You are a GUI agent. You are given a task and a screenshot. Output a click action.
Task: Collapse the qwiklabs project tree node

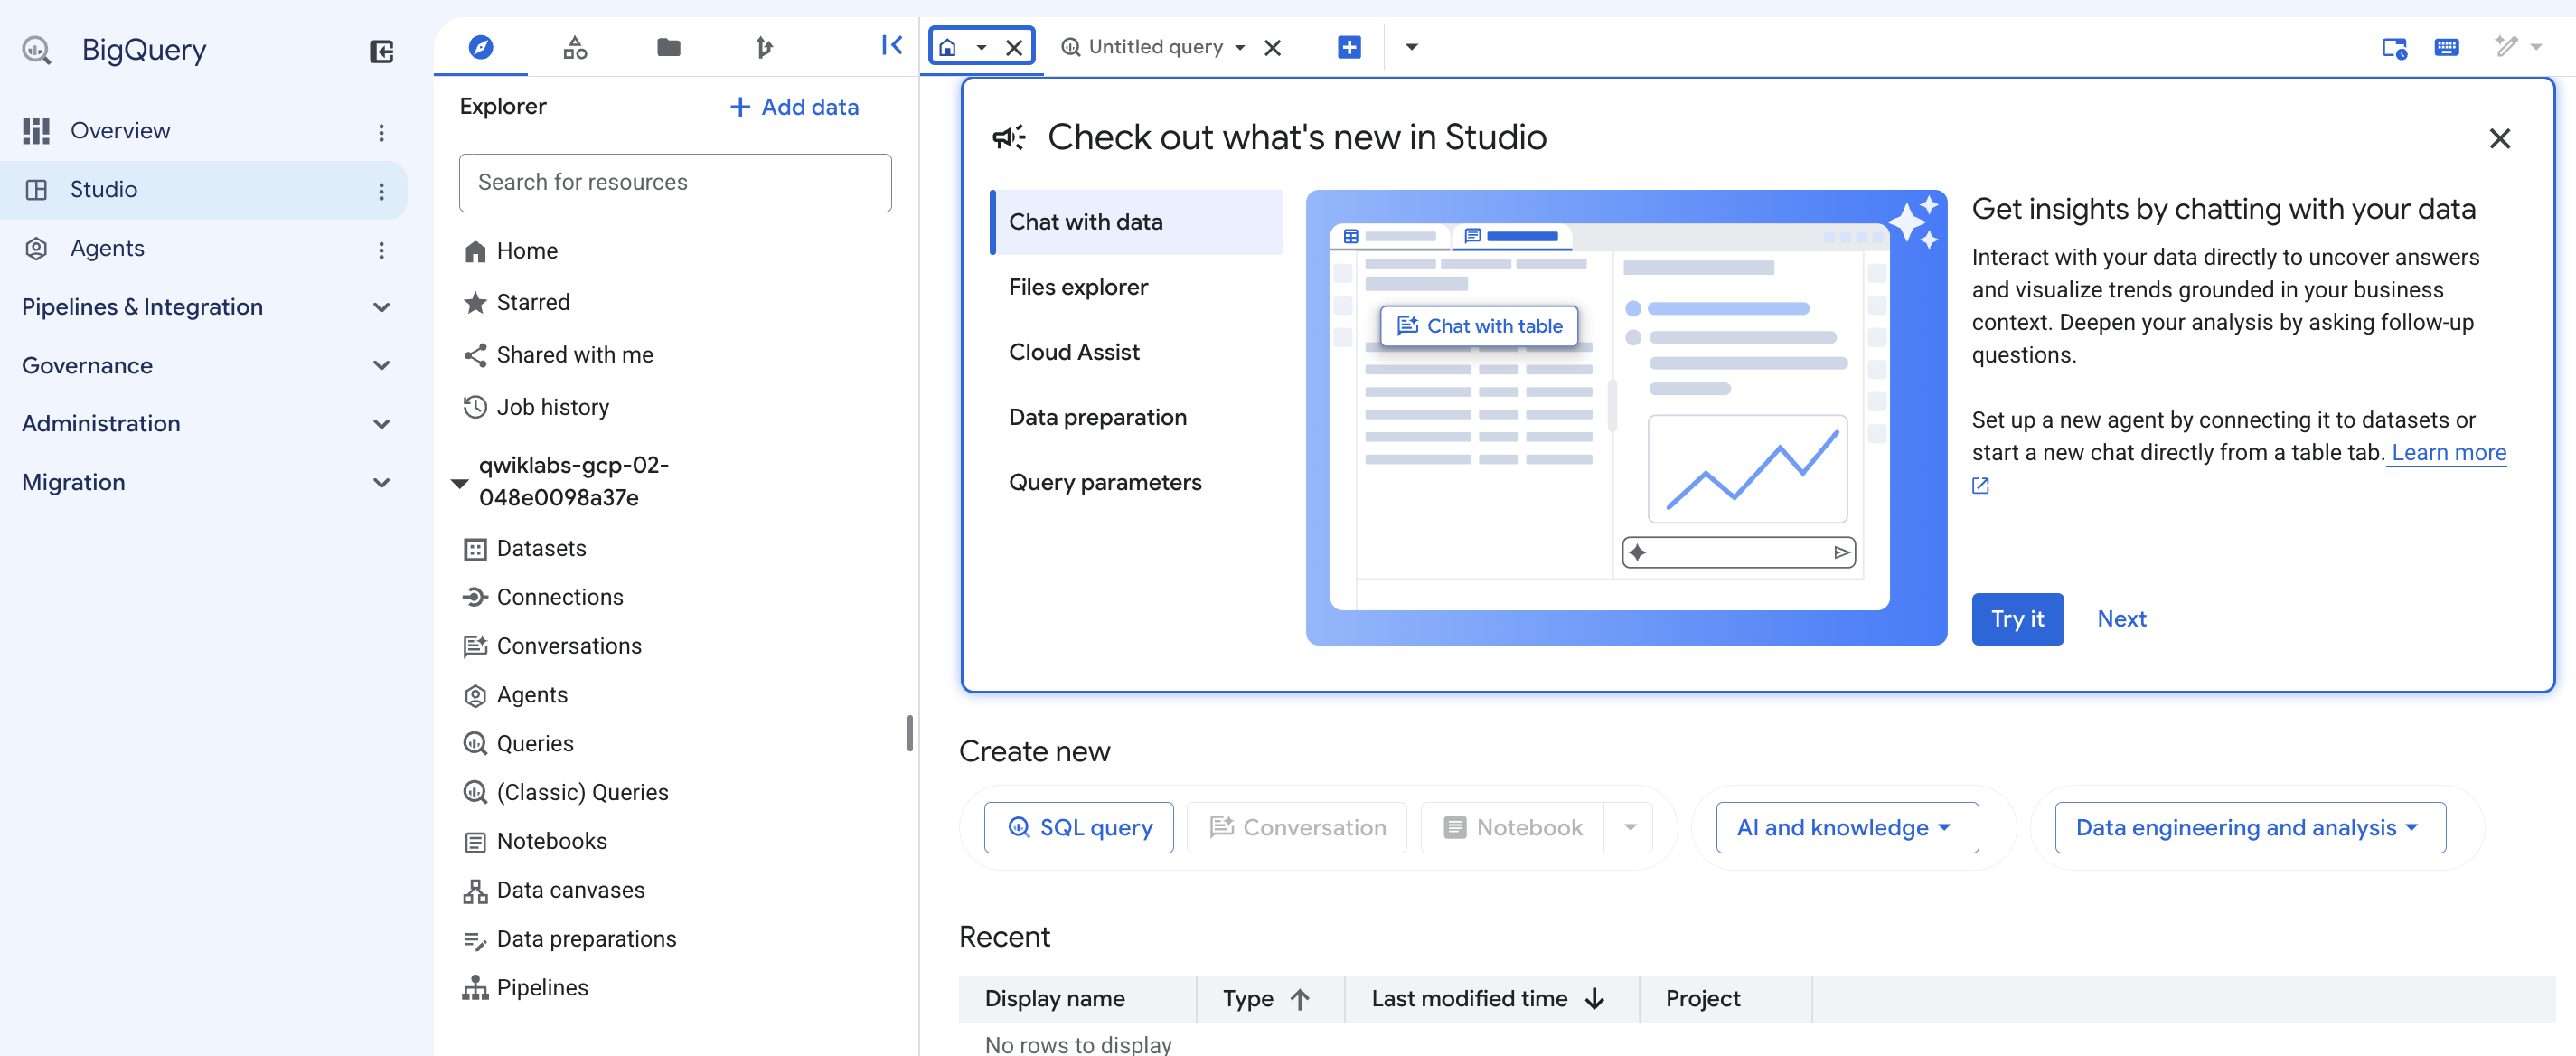(459, 483)
